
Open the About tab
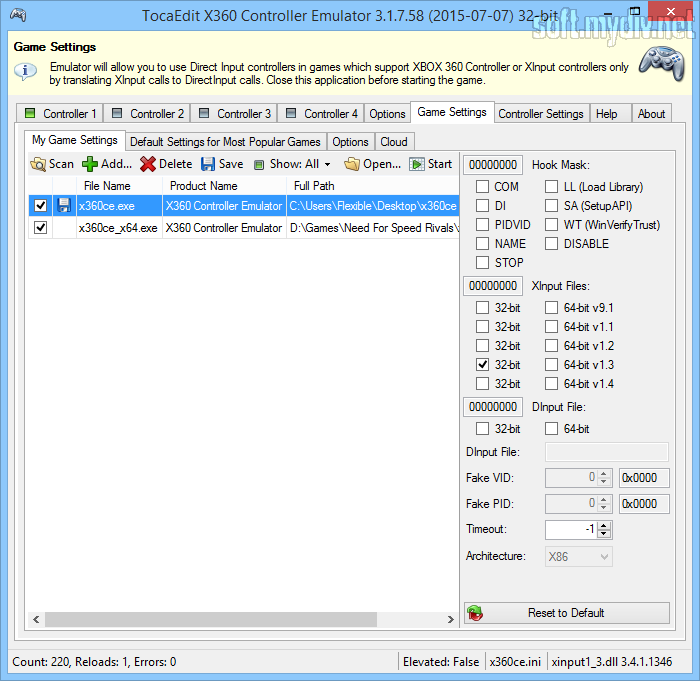pyautogui.click(x=651, y=114)
